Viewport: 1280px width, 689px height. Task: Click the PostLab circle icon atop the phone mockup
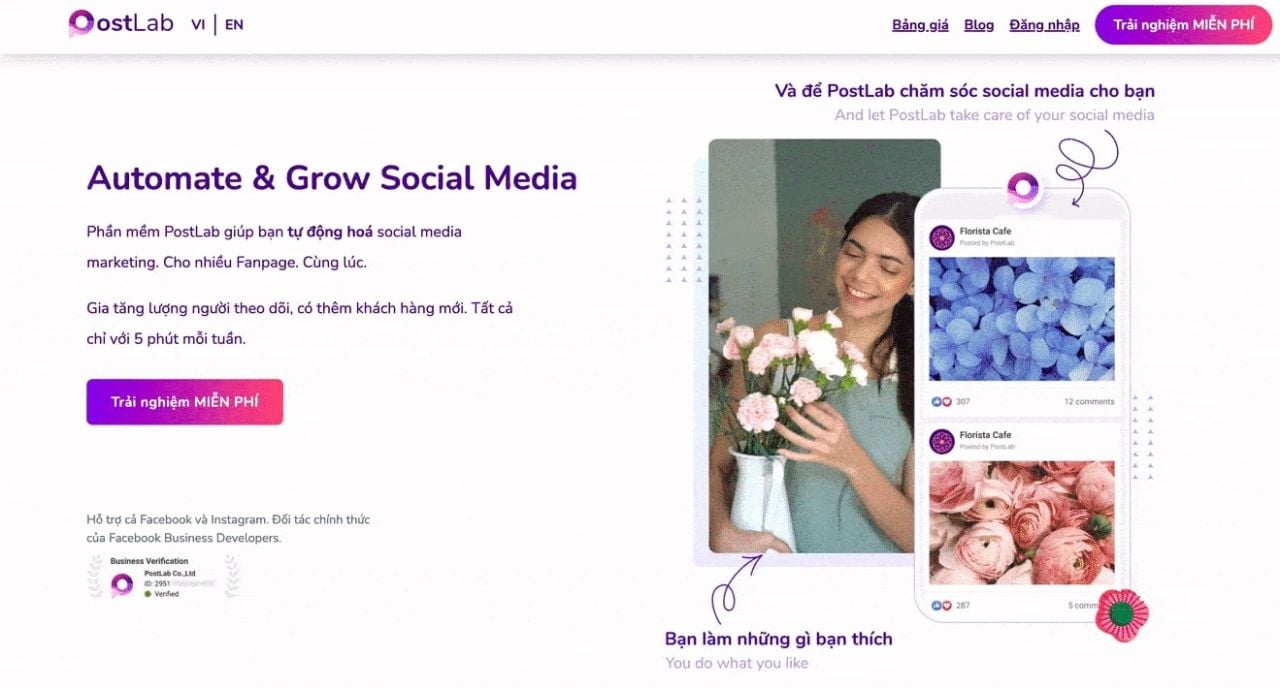(1023, 188)
